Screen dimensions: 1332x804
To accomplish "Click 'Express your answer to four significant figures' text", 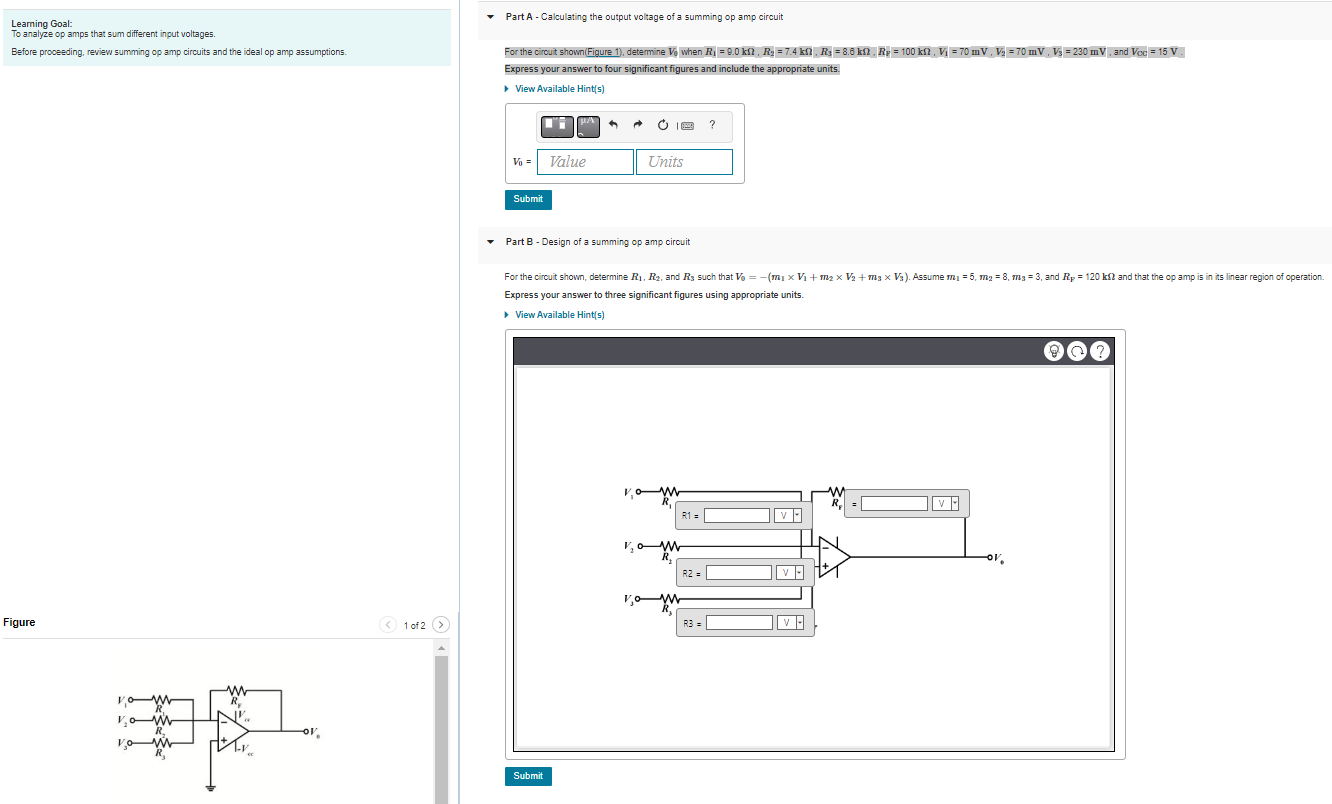I will (672, 69).
